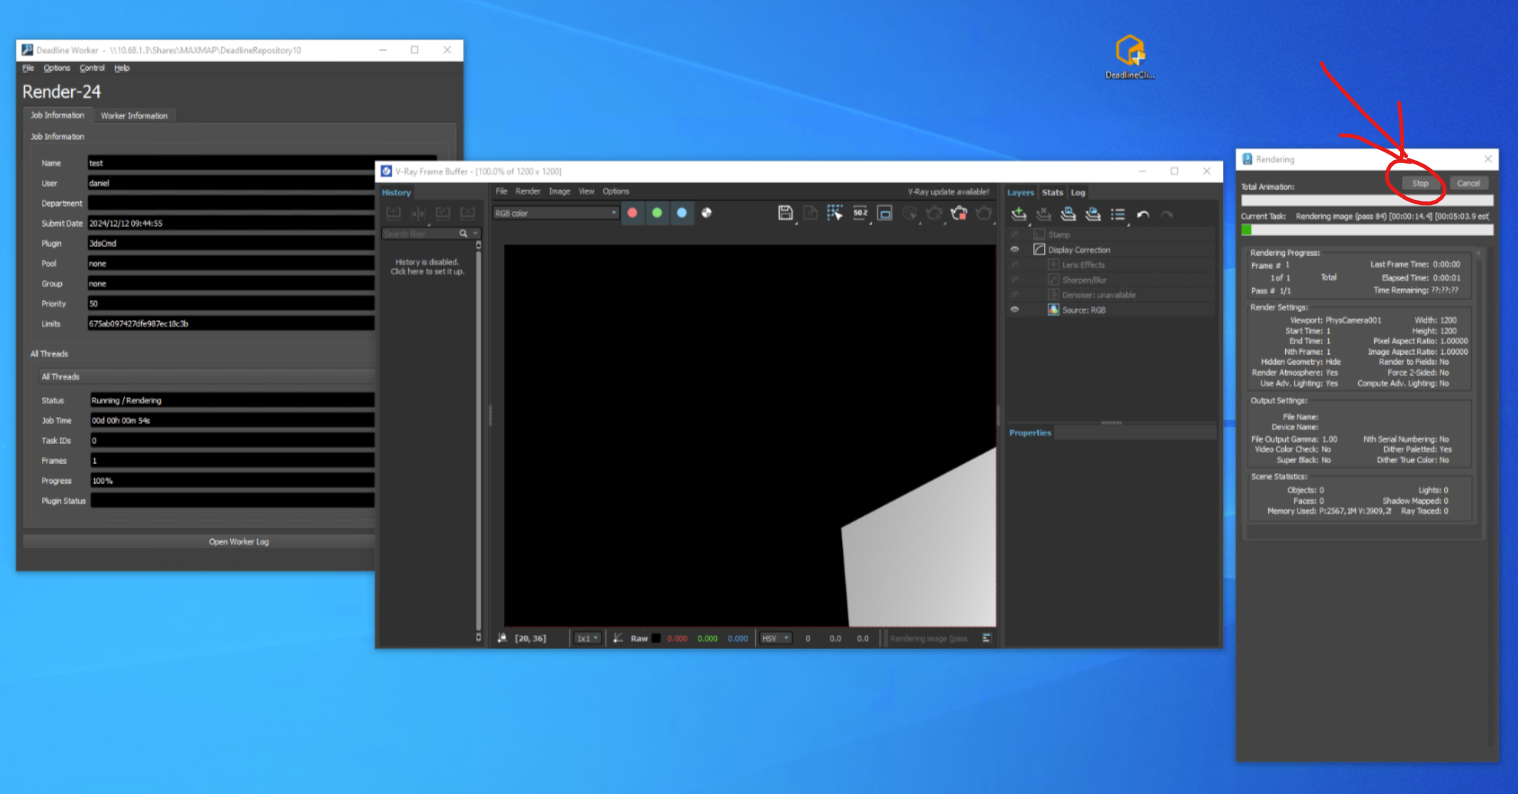This screenshot has width=1518, height=794.
Task: Switch to alpha/mono channel view icon
Action: click(707, 213)
